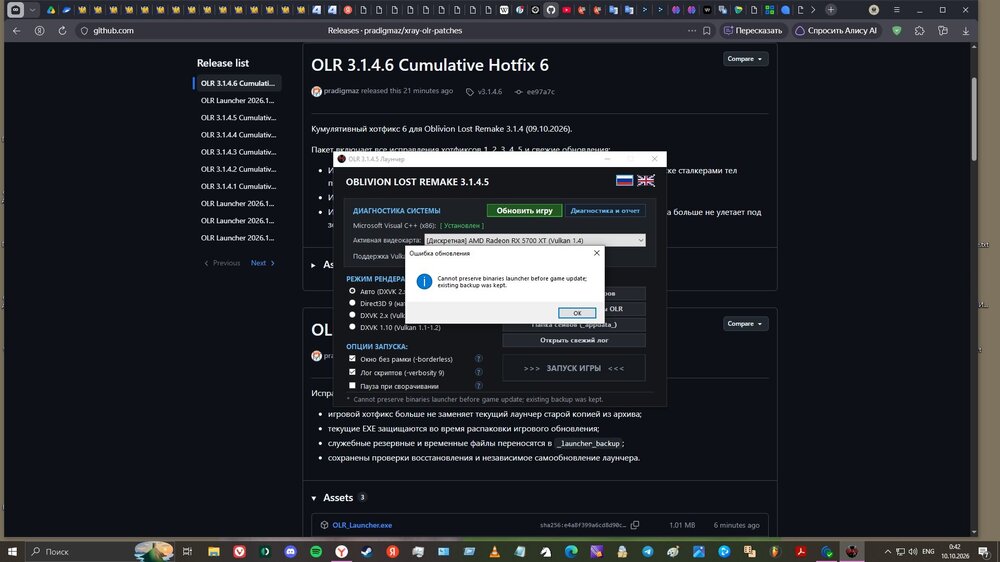Expand the tab list chevron at top left
The width and height of the screenshot is (1000, 562).
(x=32, y=10)
